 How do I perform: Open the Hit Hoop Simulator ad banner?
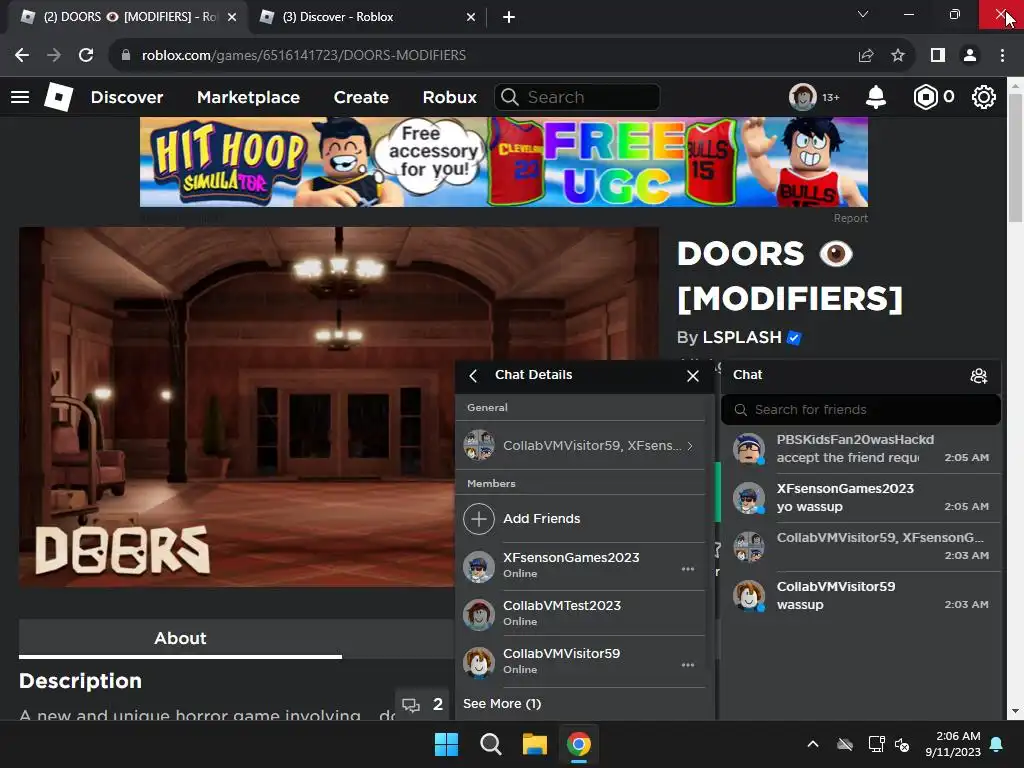pos(504,162)
